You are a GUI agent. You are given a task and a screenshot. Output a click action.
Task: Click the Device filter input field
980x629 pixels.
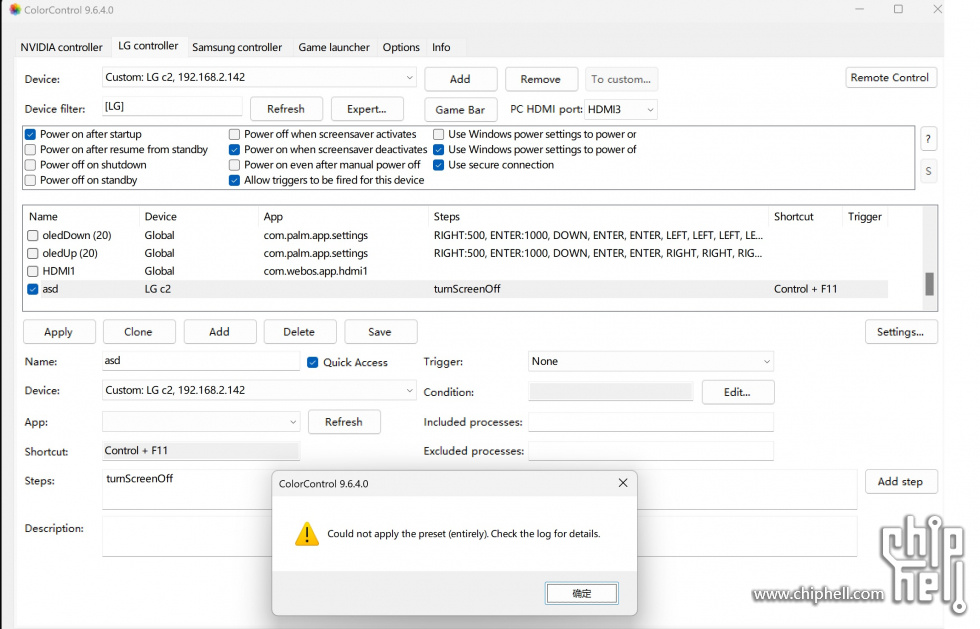click(172, 106)
